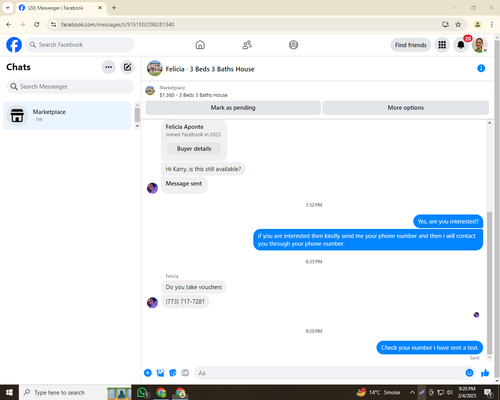Open conversation information panel
Image resolution: width=500 pixels, height=400 pixels.
click(481, 68)
